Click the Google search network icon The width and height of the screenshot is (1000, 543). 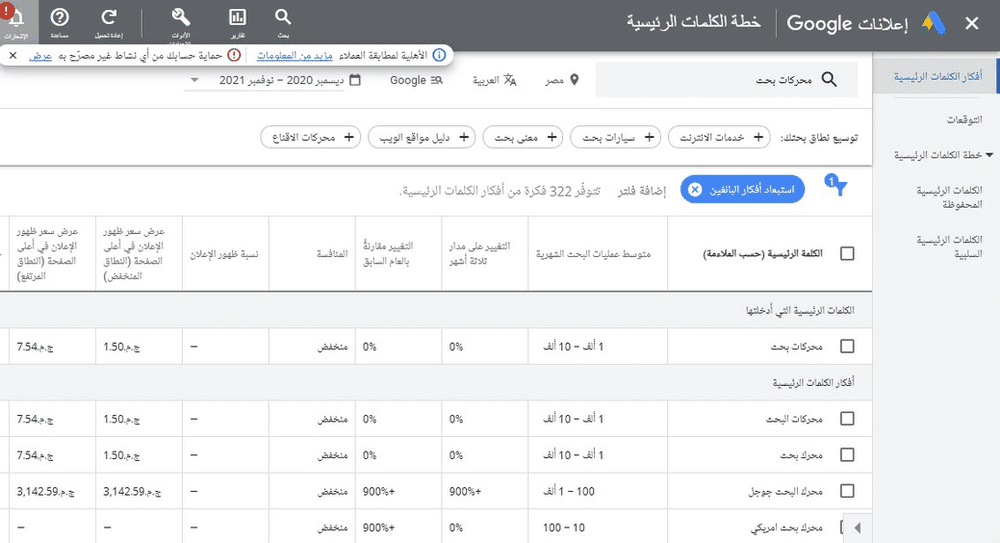[x=437, y=80]
